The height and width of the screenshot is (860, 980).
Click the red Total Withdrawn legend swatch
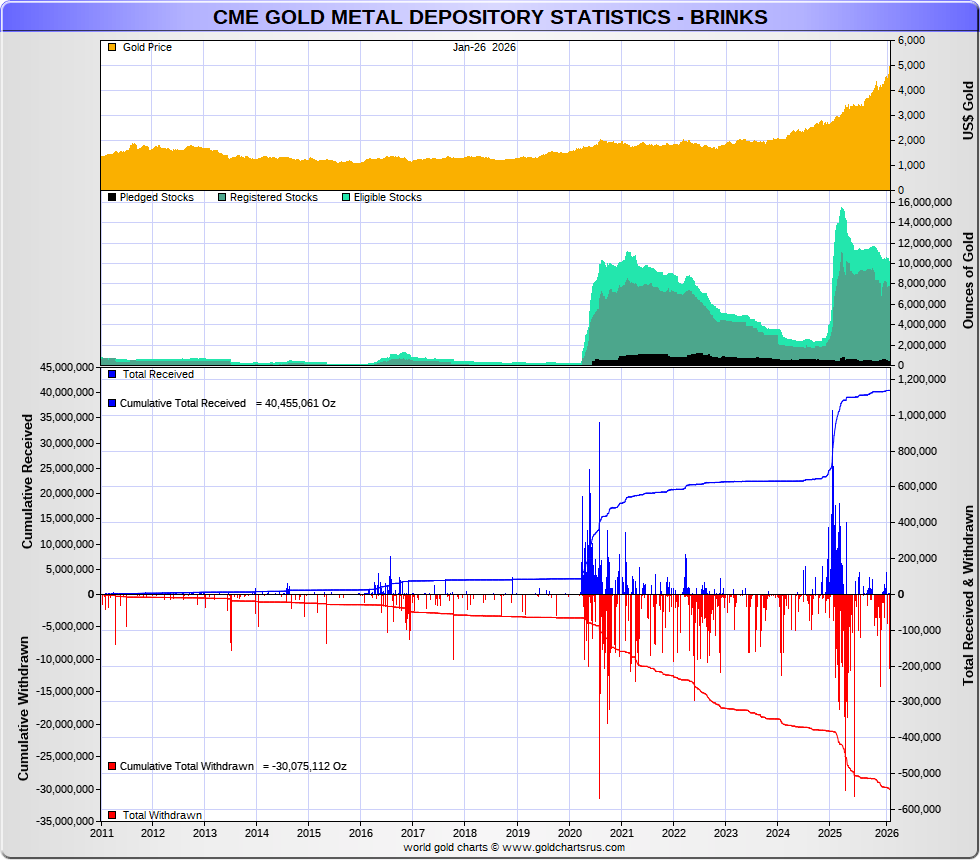coord(112,815)
